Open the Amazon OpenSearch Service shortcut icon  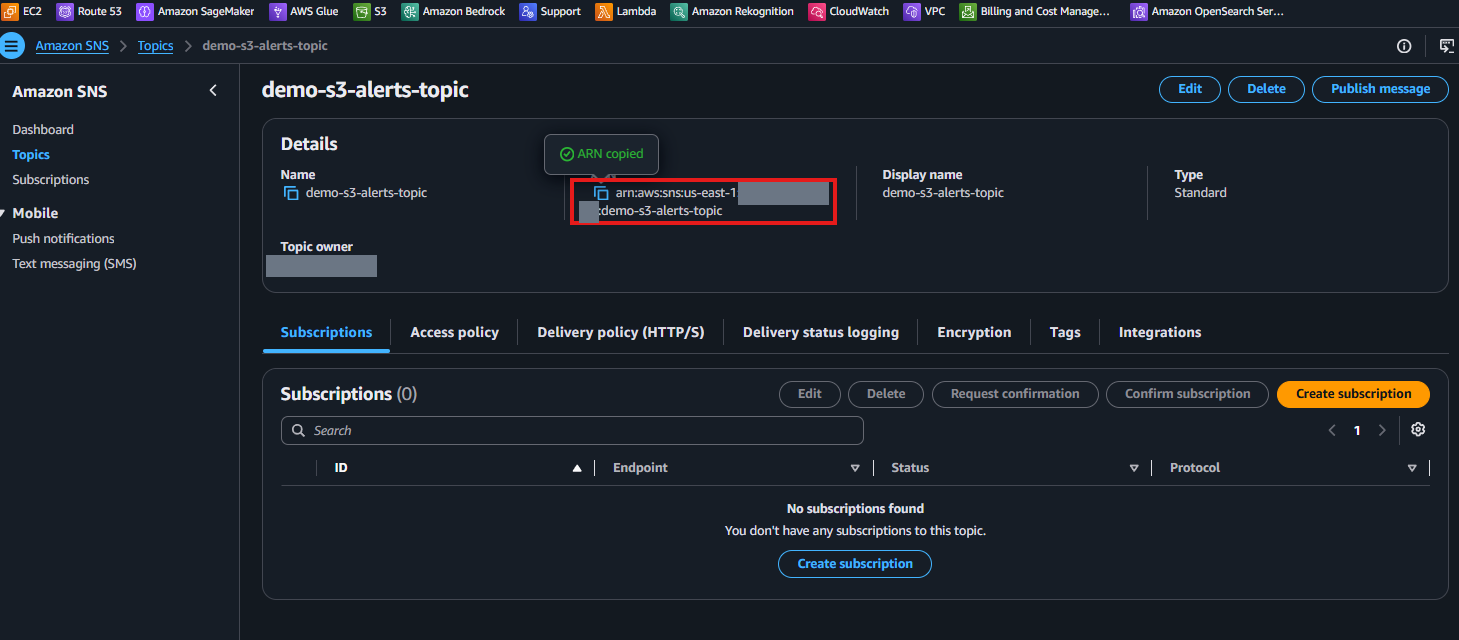1139,11
